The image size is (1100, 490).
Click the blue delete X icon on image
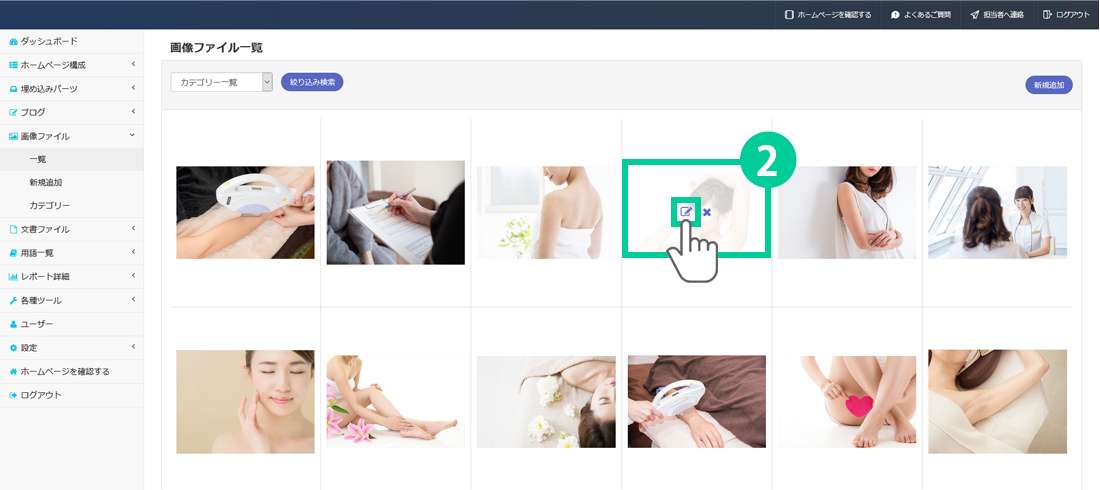706,212
